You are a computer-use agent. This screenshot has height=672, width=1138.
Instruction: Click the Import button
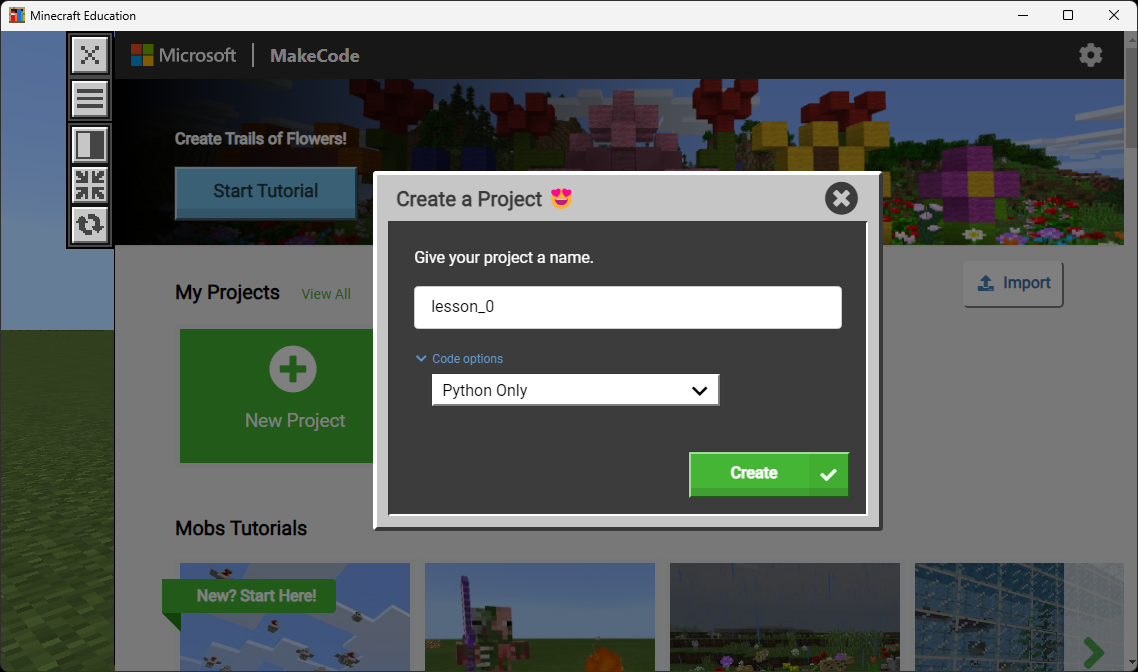coord(1013,284)
